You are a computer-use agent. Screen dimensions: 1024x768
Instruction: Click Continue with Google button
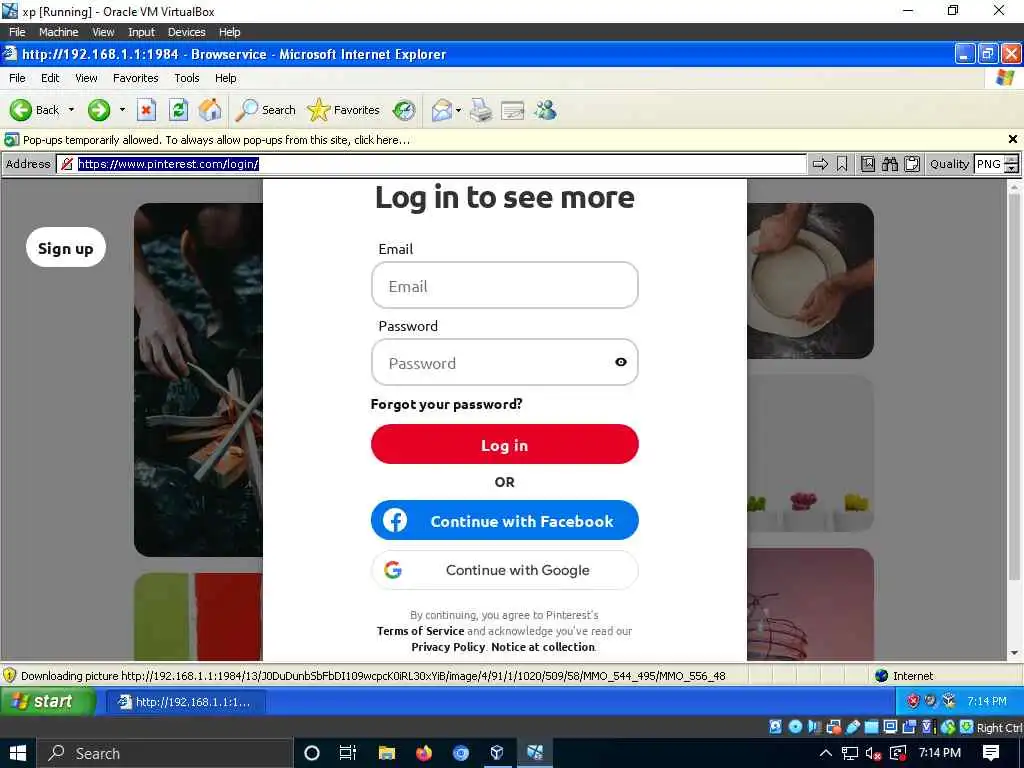[504, 570]
